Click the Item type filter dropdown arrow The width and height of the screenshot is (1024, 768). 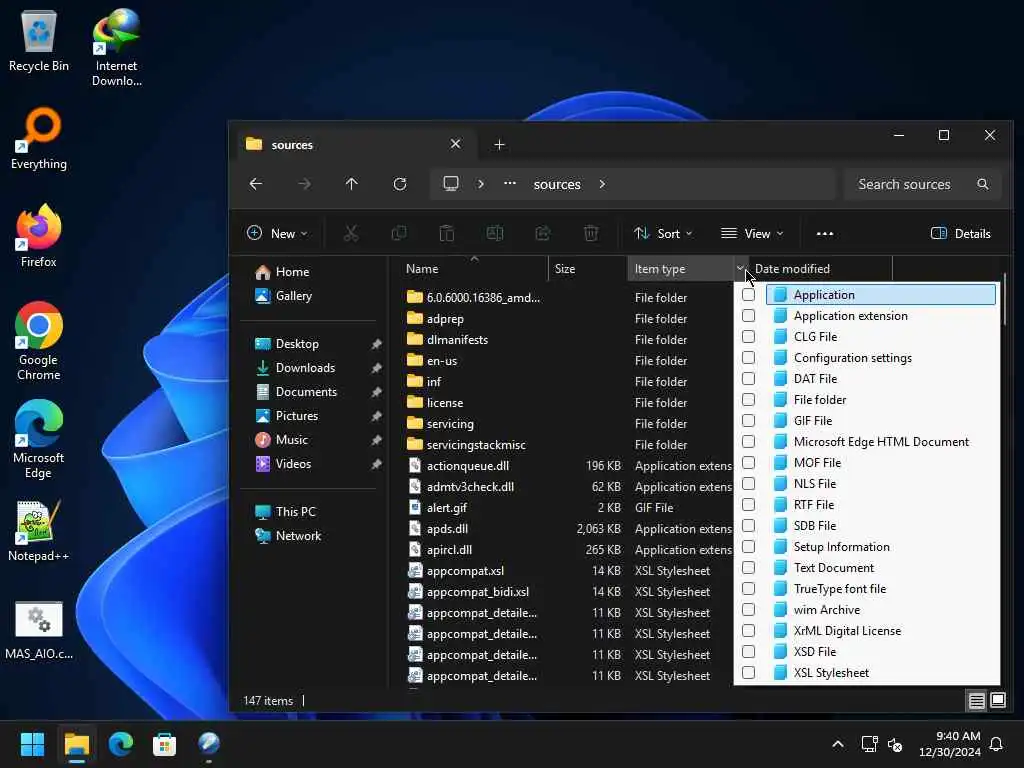741,268
